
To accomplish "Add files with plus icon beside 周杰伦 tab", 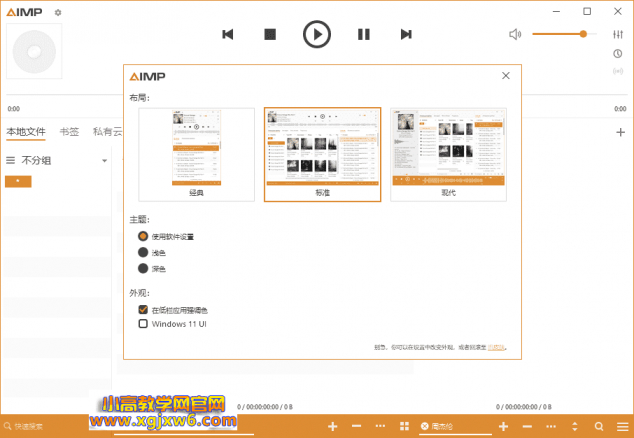I will 503,426.
